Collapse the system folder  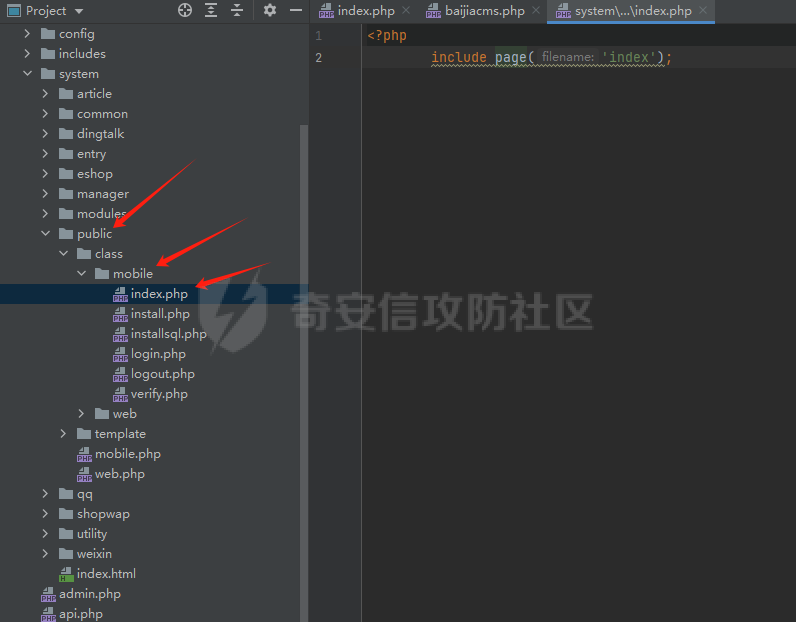27,74
